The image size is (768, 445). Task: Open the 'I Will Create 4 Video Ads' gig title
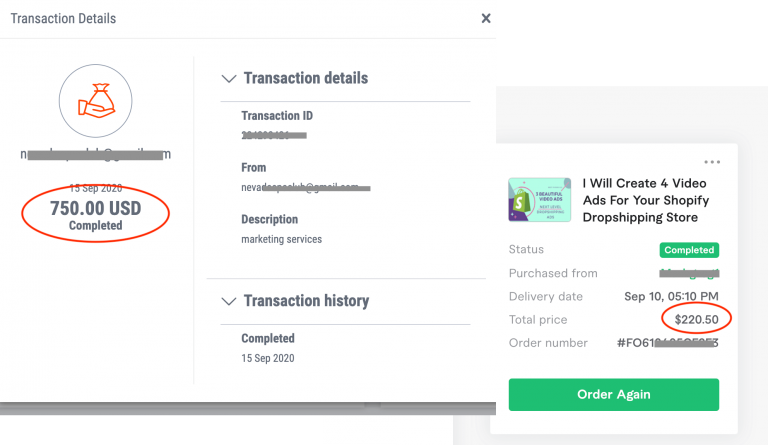646,200
